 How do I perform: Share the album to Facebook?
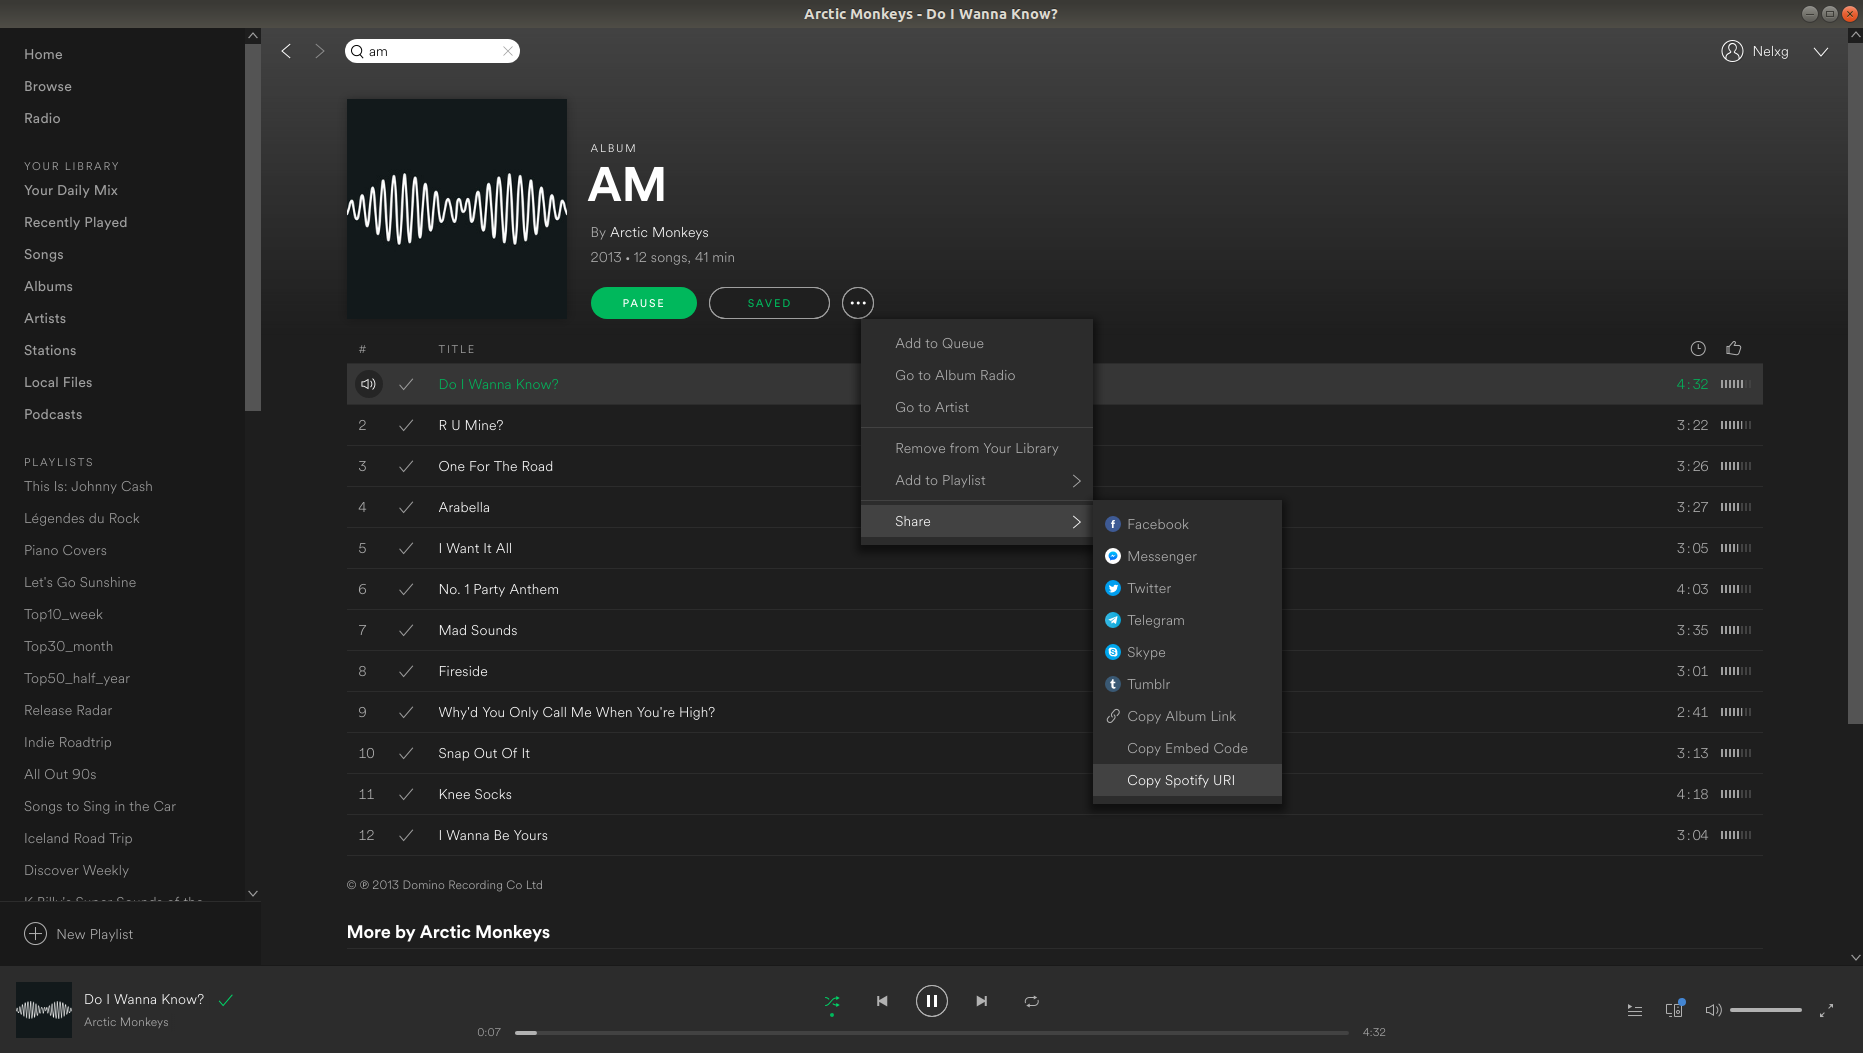1157,523
